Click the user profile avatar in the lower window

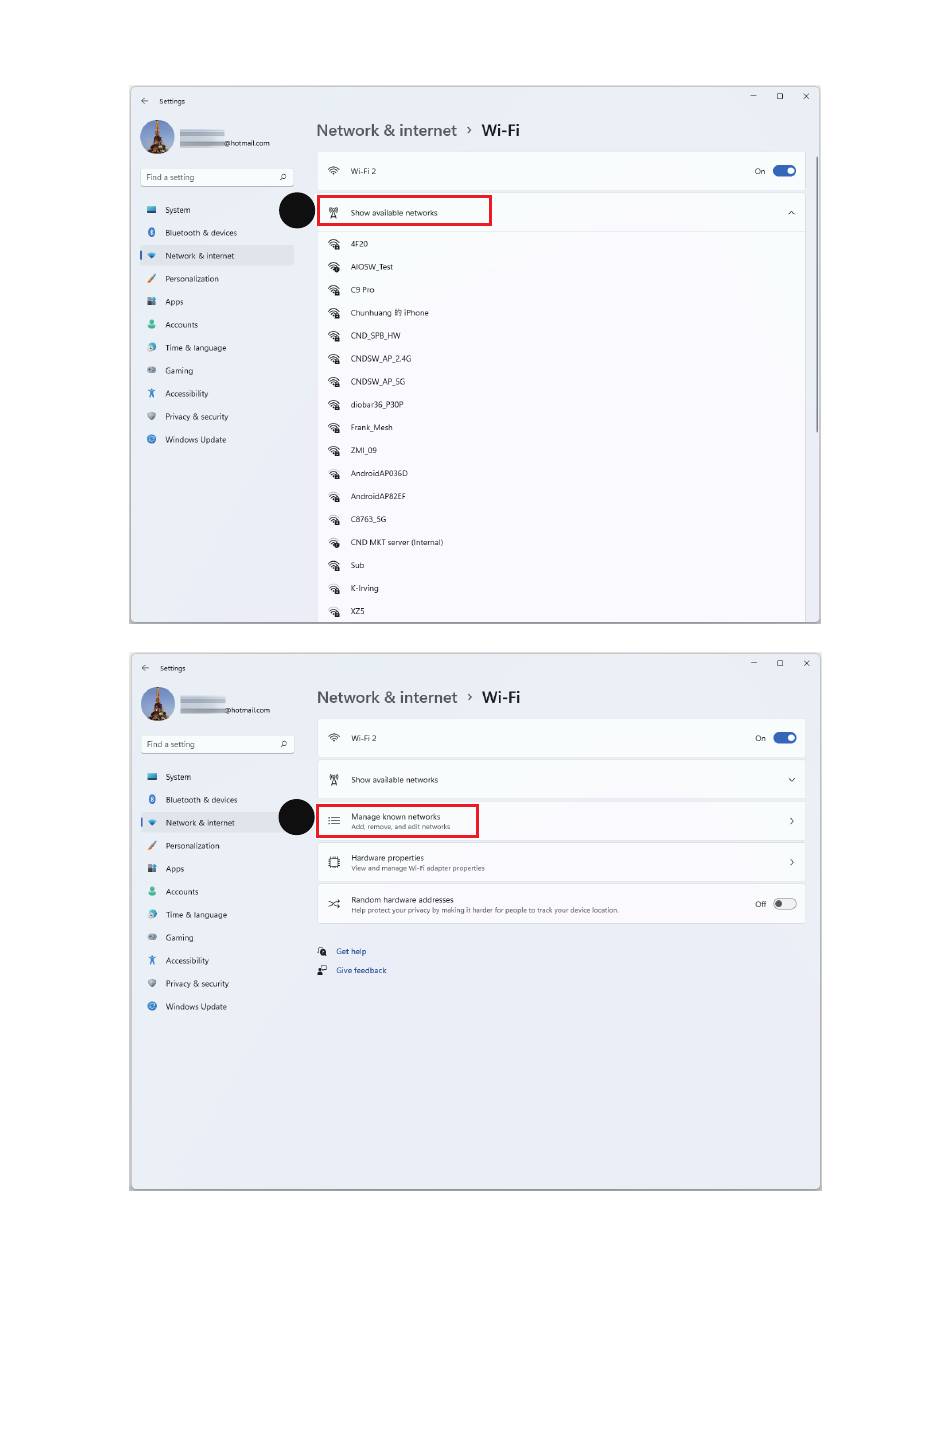(x=158, y=704)
